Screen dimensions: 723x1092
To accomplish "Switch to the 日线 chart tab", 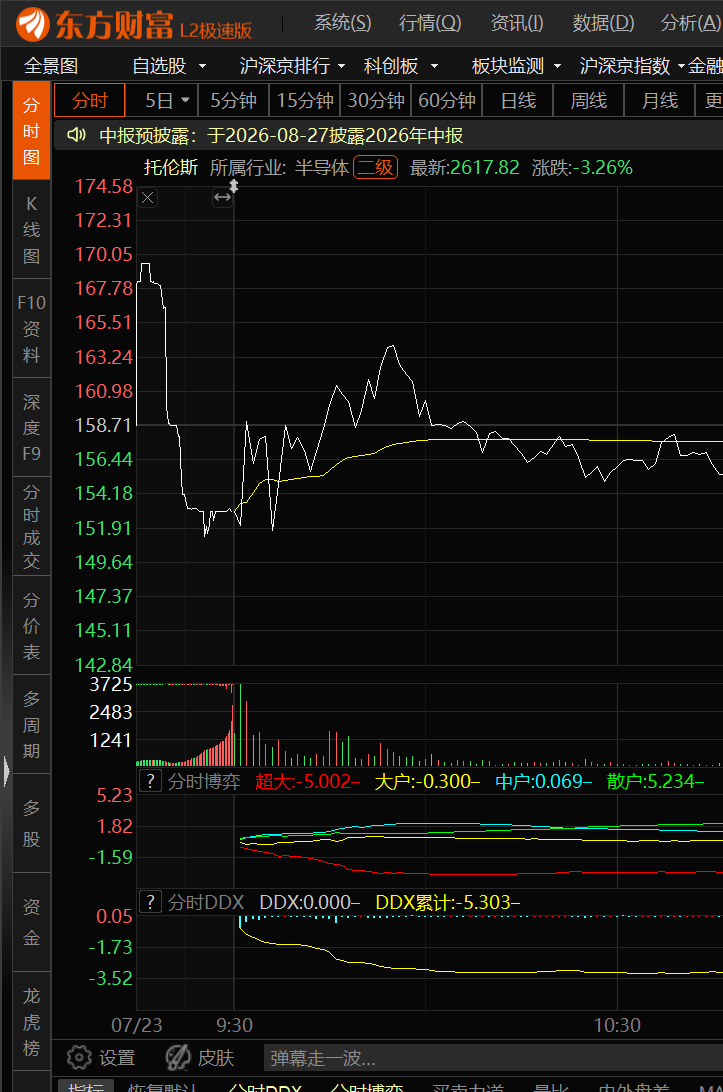I will (518, 101).
